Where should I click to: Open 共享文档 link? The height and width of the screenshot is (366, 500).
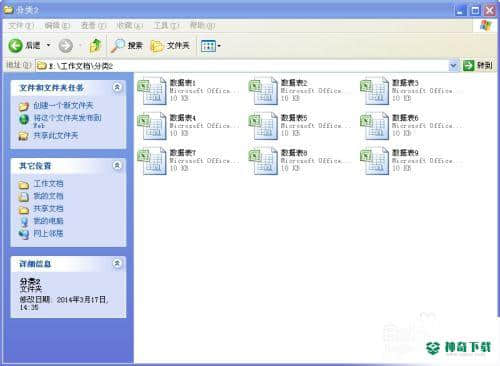[48, 209]
